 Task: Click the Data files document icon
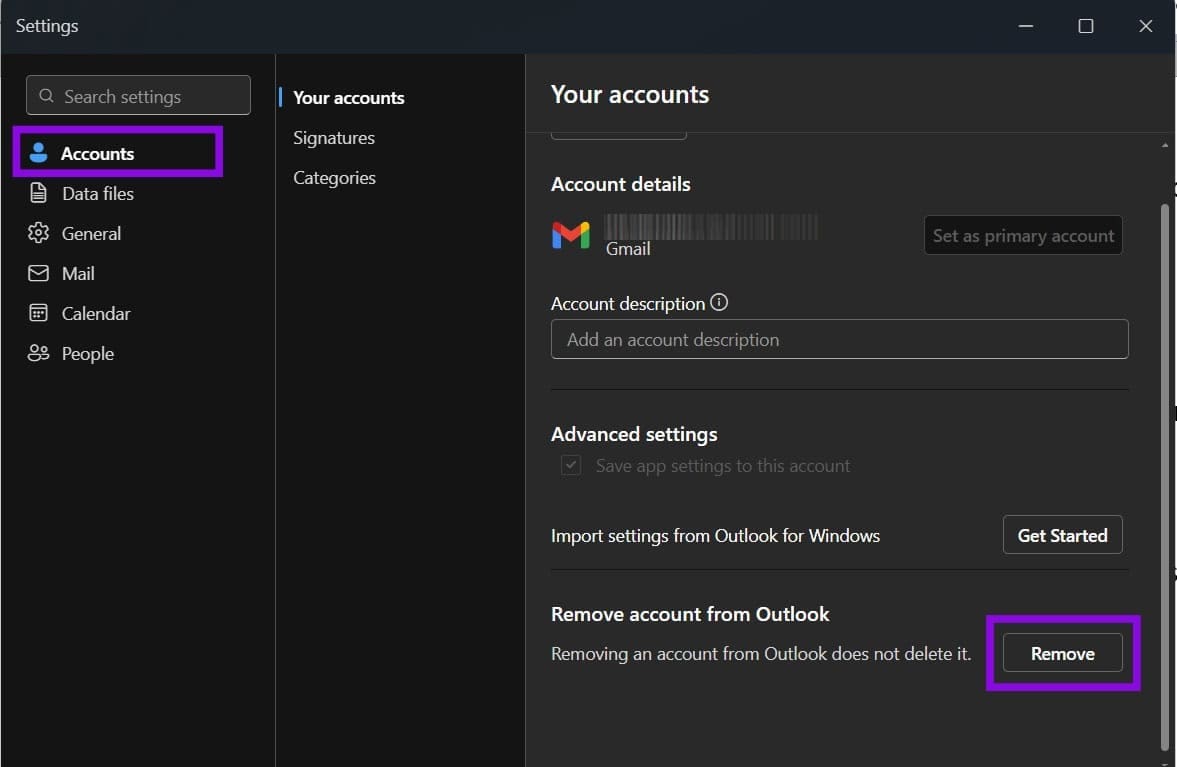(38, 193)
